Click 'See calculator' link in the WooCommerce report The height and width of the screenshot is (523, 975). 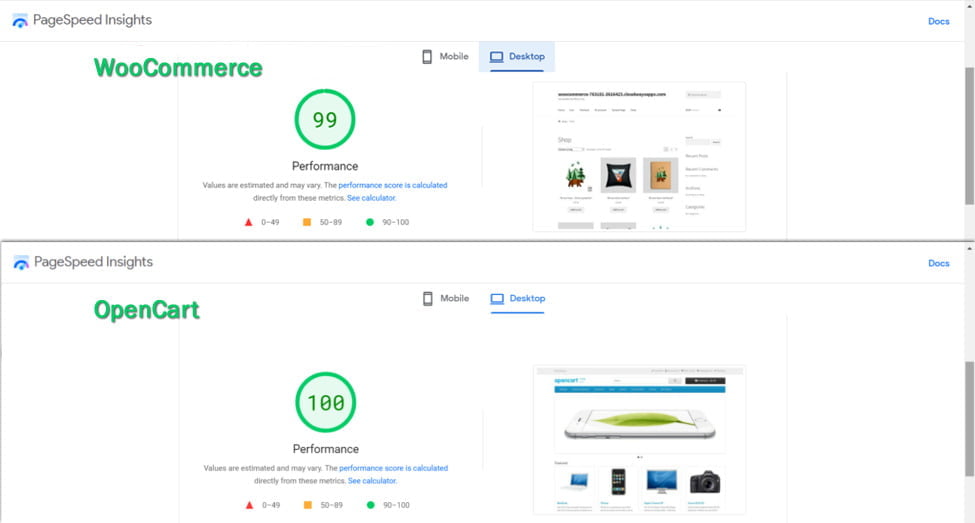pyautogui.click(x=371, y=198)
